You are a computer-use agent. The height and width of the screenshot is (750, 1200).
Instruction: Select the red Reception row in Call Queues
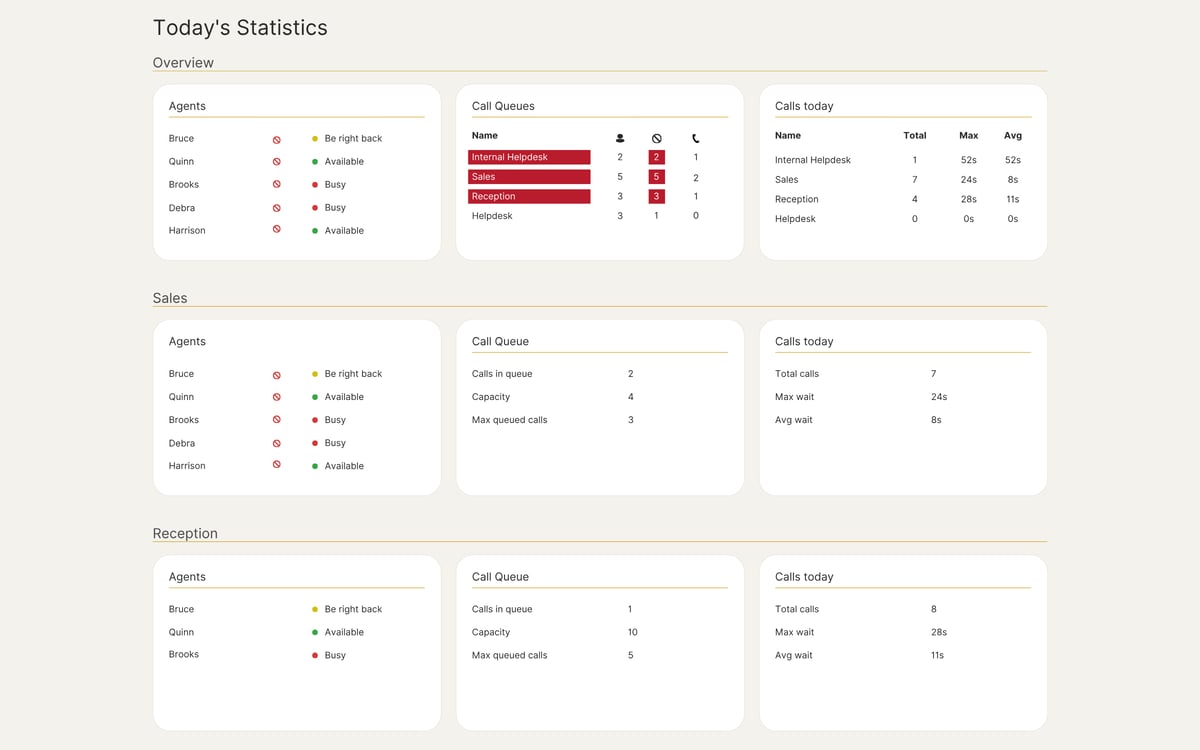click(529, 196)
